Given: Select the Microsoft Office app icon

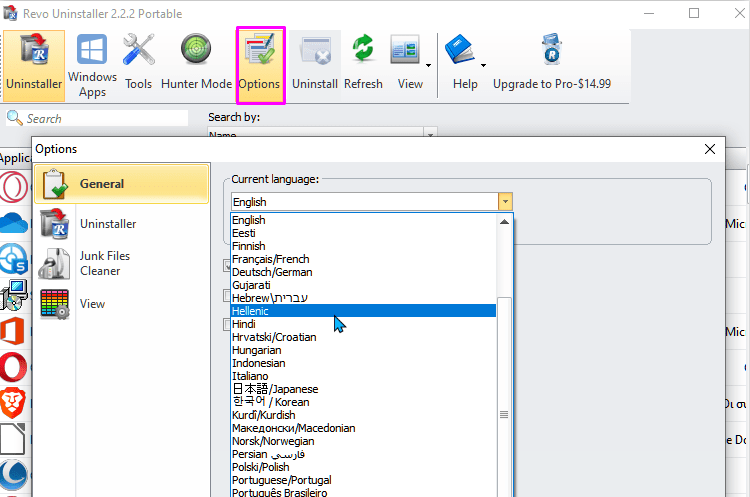Looking at the screenshot, I should pos(13,331).
